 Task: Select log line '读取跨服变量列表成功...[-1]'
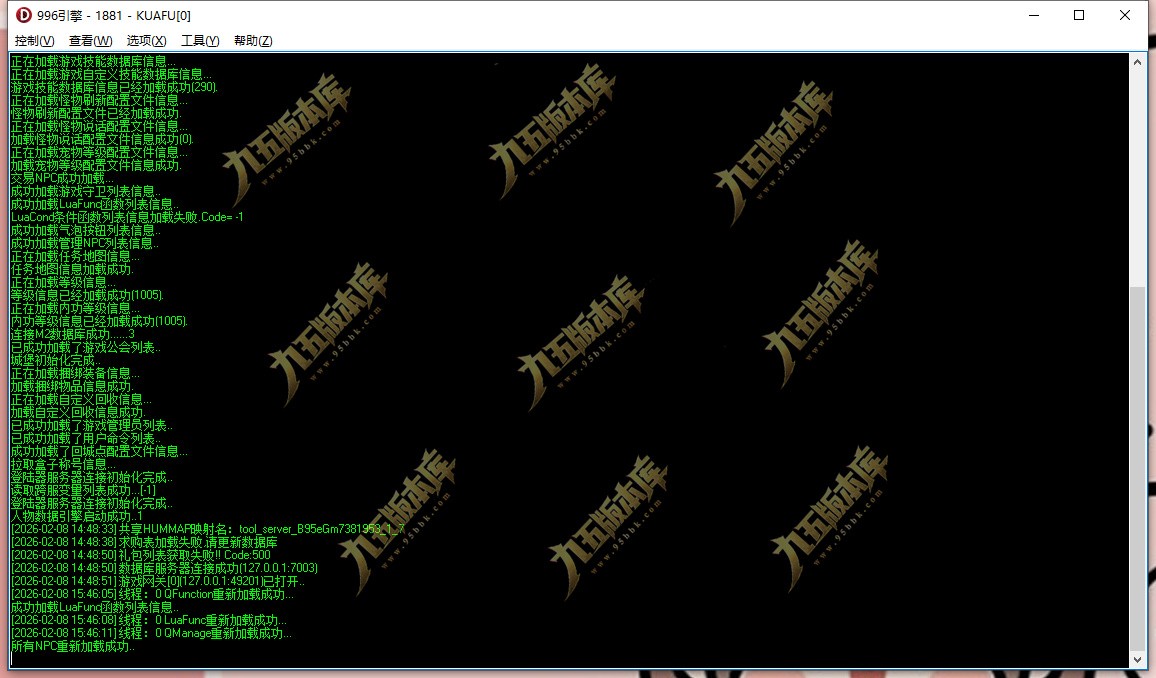(83, 490)
